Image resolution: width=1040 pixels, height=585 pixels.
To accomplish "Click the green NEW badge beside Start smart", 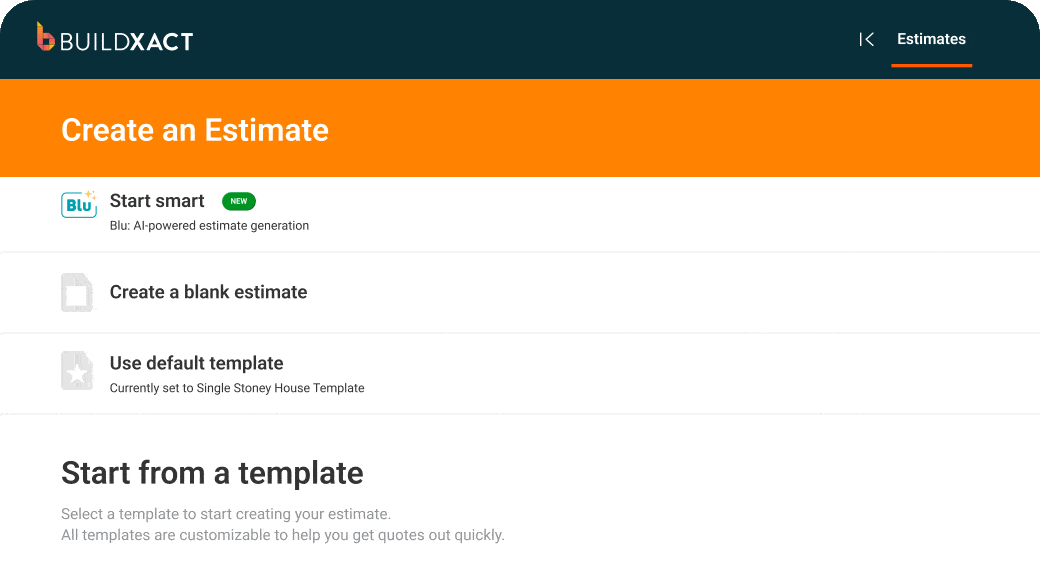I will [x=238, y=201].
